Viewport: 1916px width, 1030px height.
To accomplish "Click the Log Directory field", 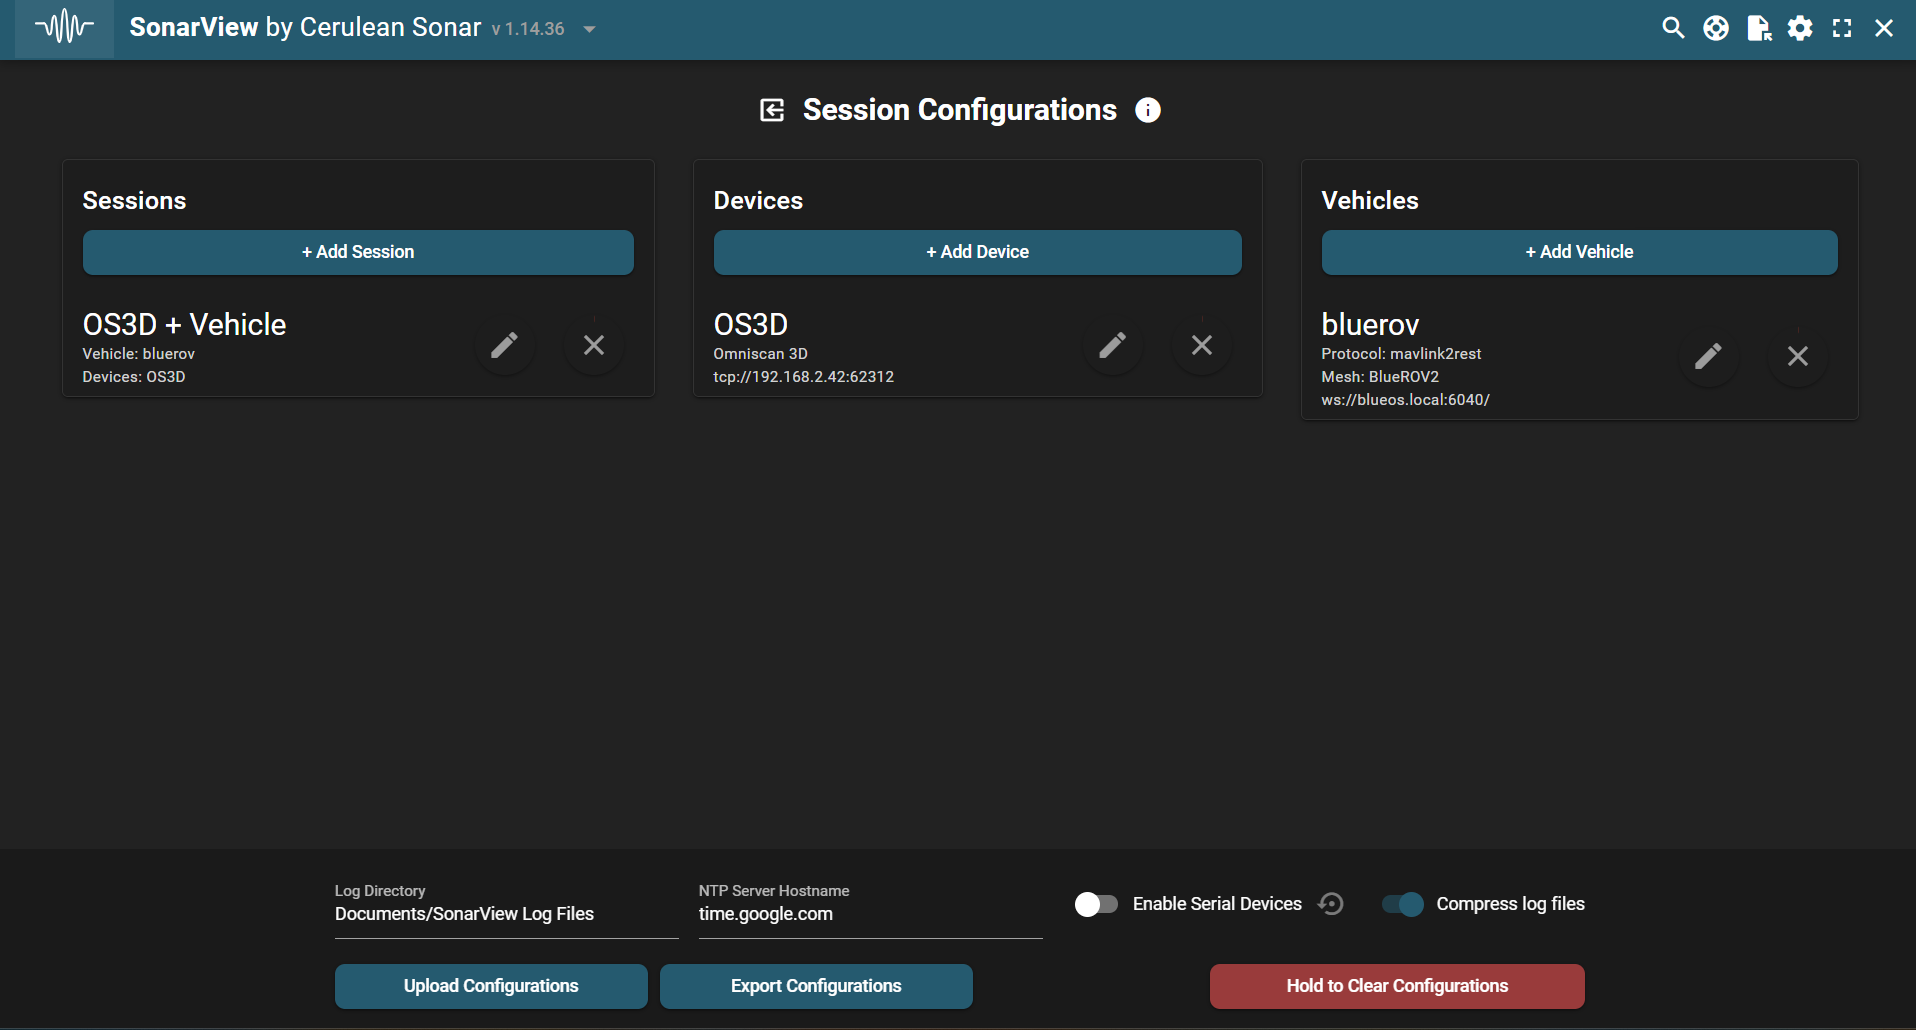I will coord(506,914).
